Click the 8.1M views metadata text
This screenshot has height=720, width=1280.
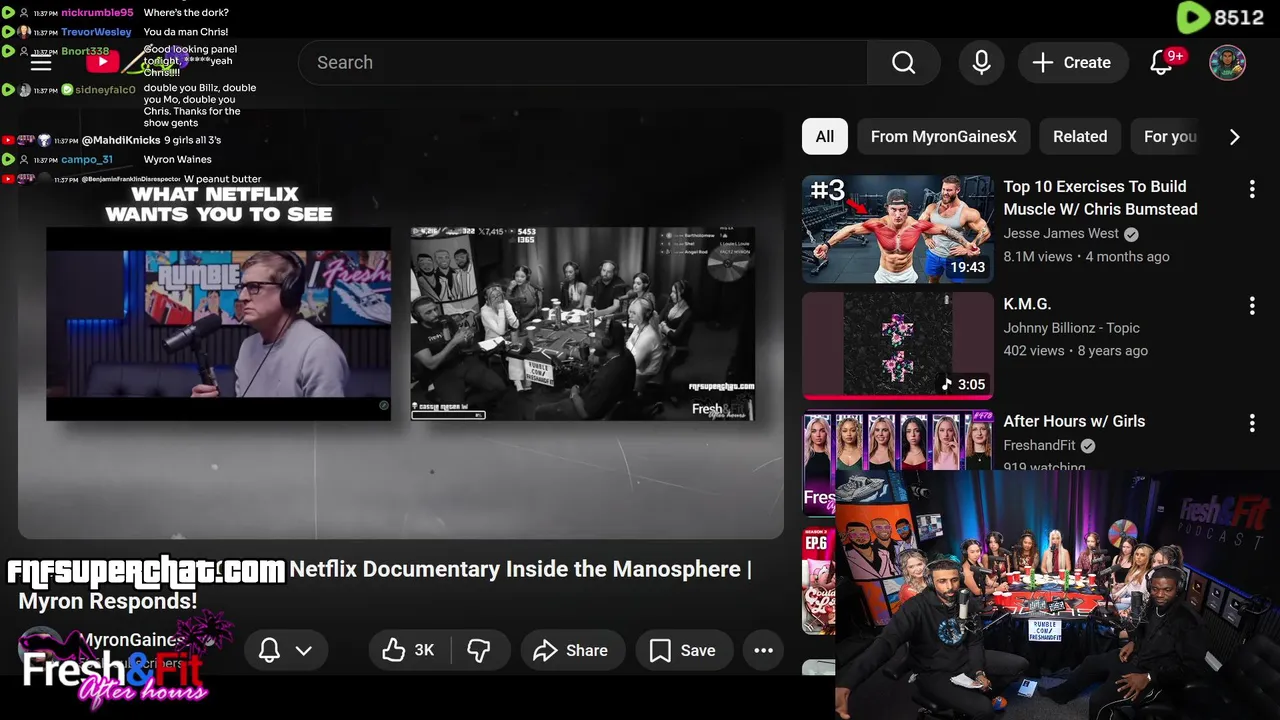(1038, 257)
